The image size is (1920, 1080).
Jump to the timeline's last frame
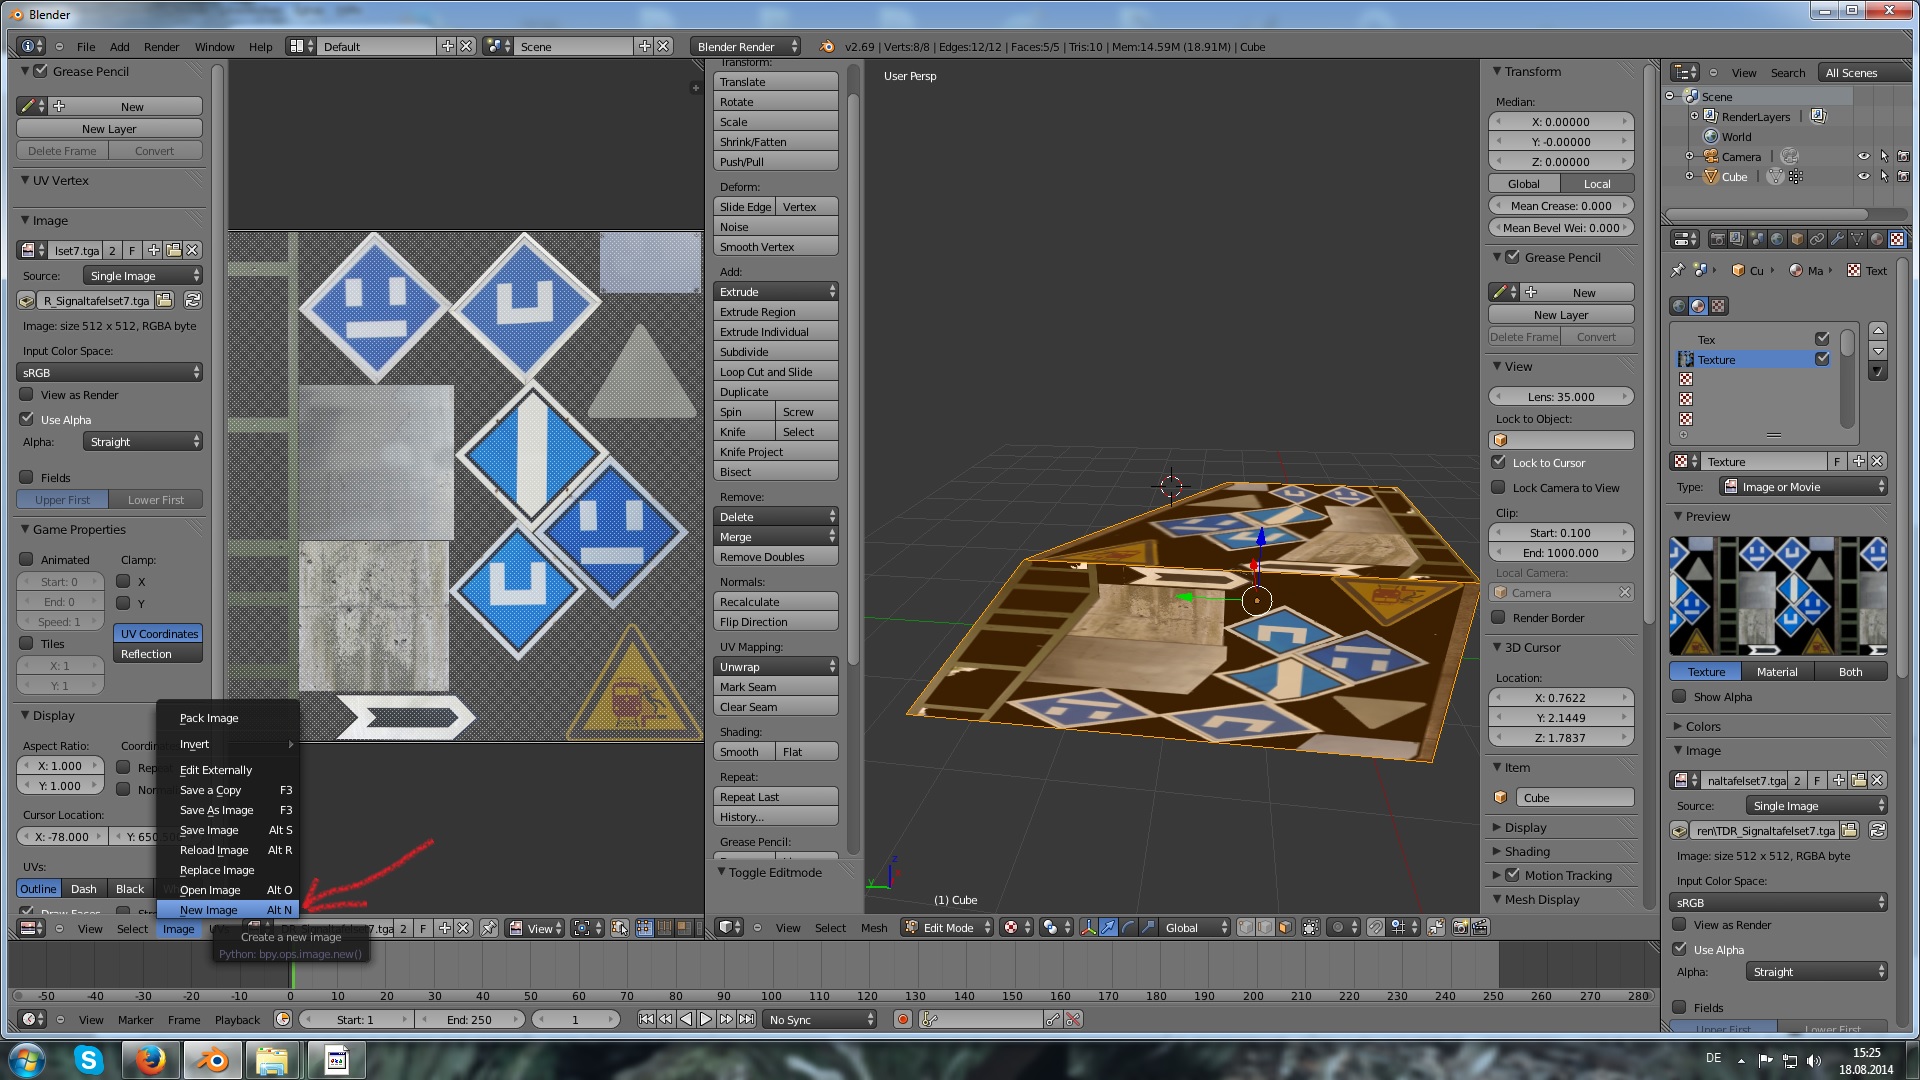coord(746,1020)
